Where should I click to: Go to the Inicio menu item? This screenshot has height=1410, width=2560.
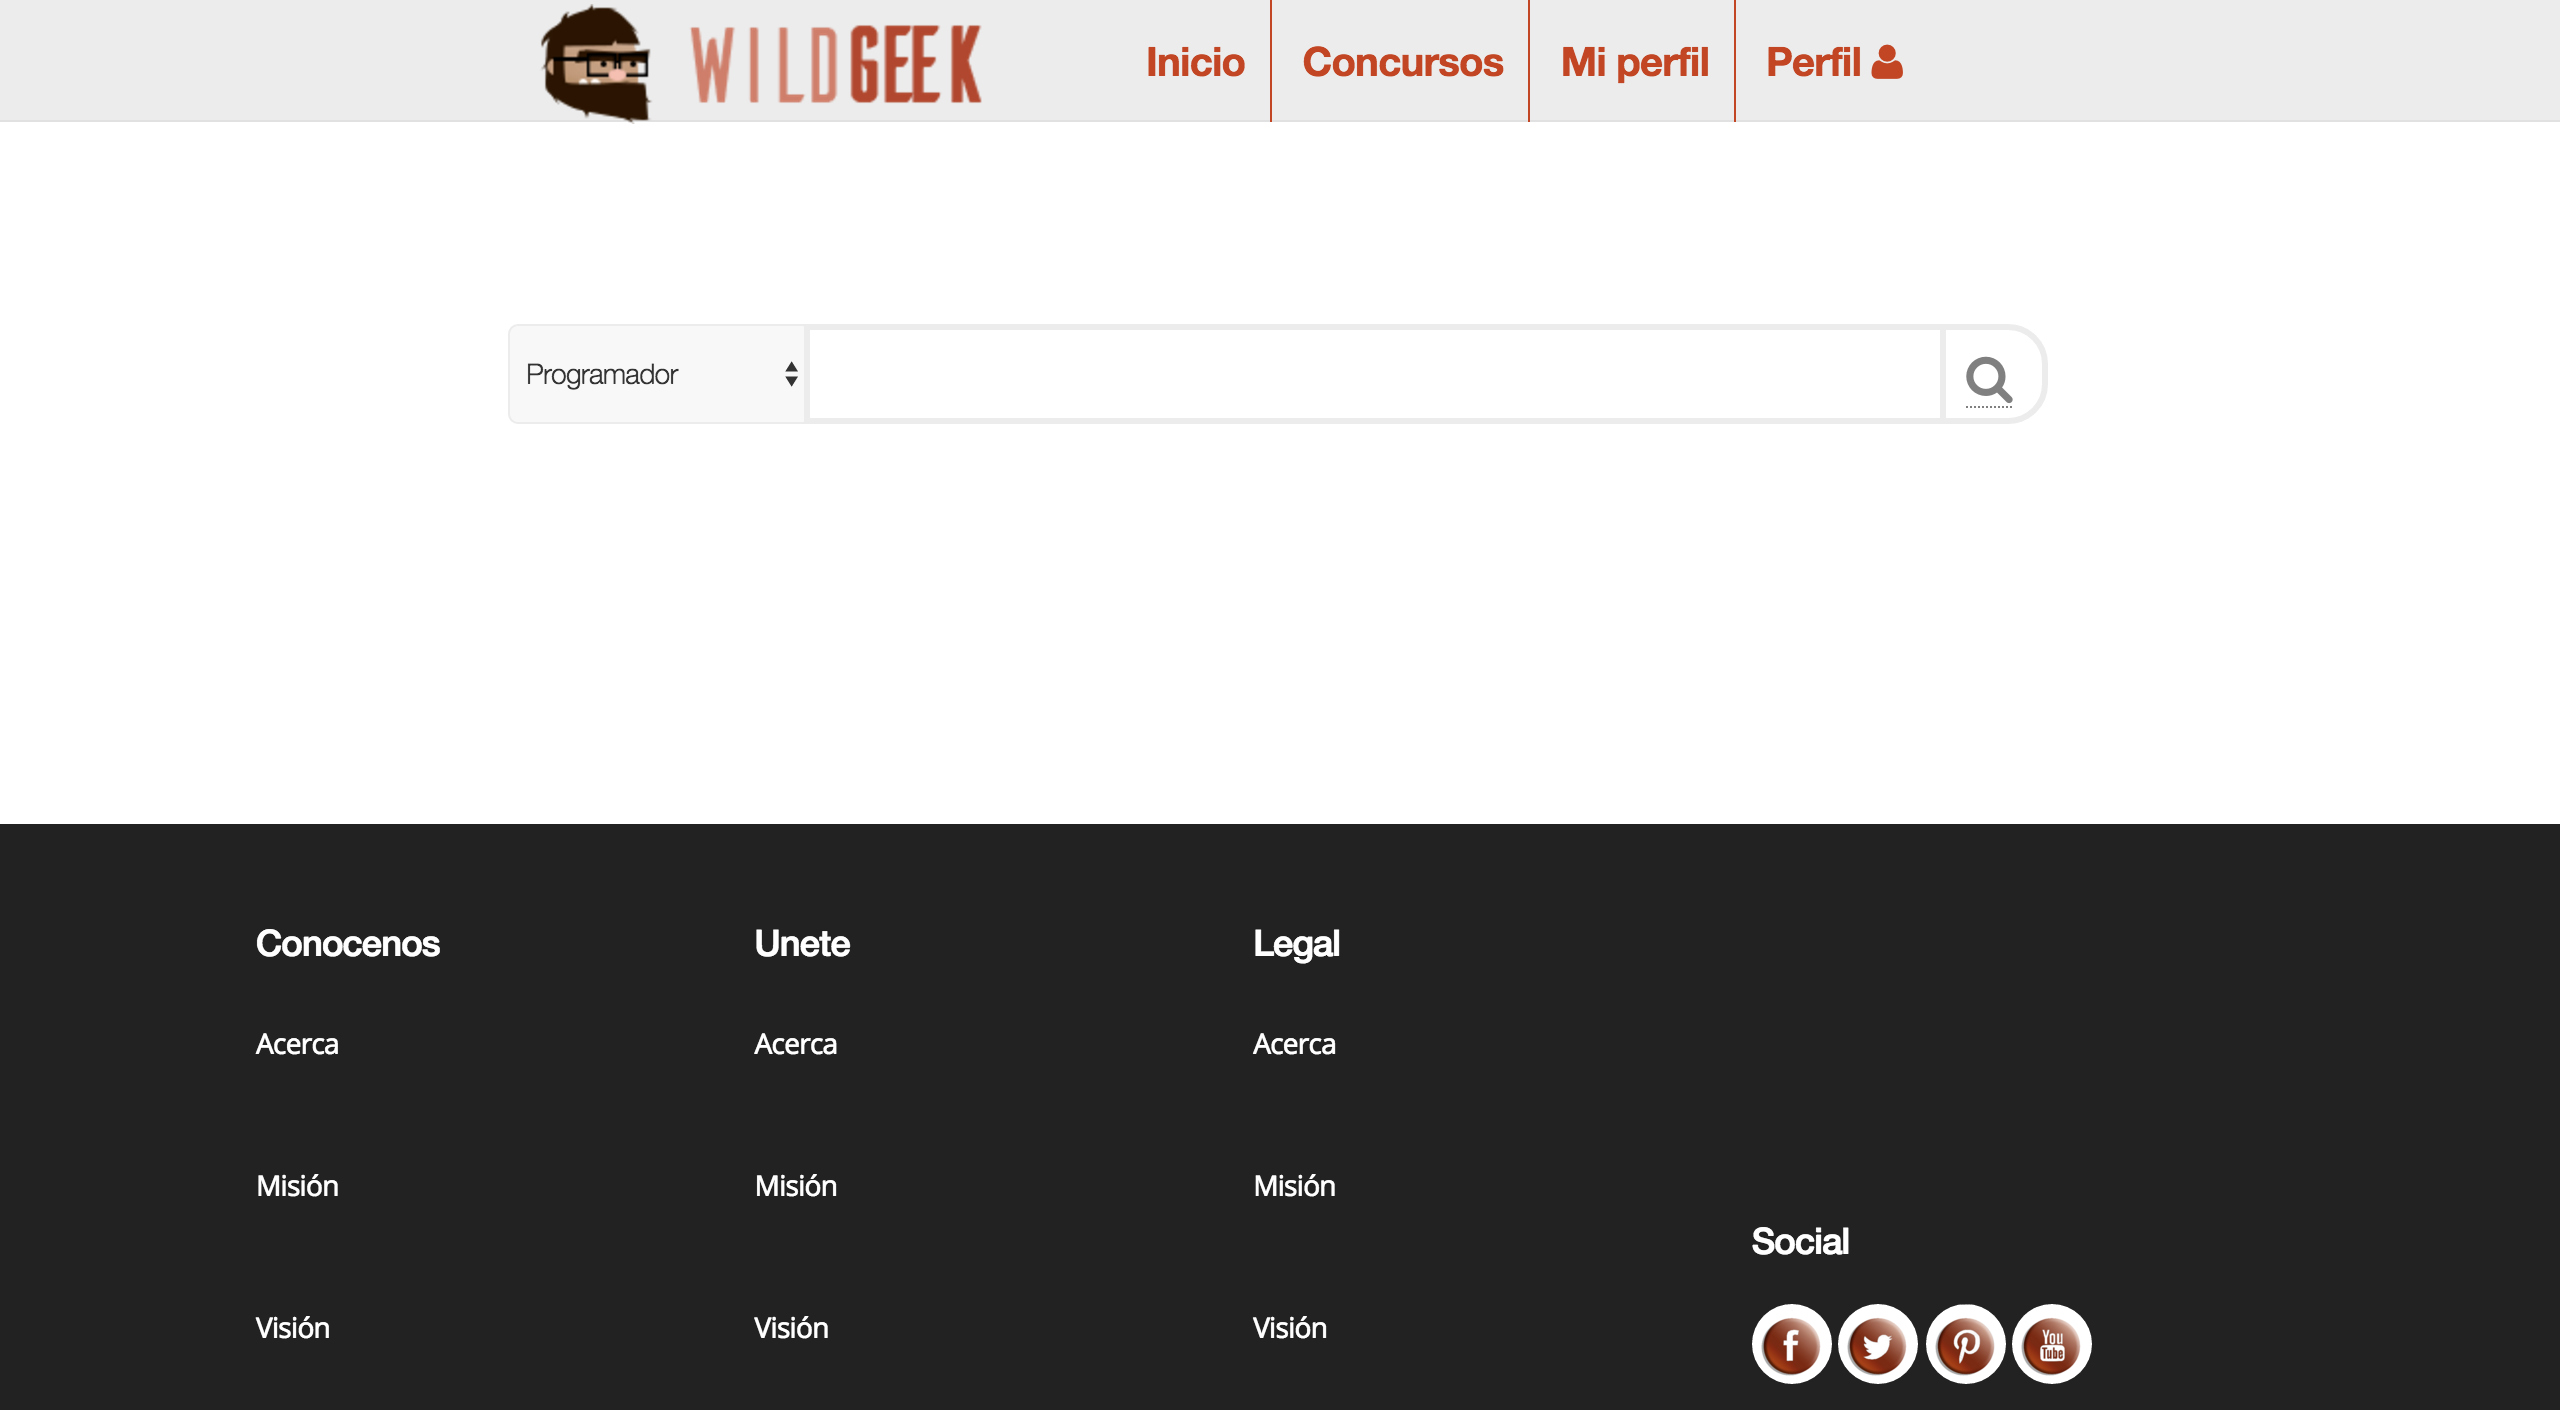(x=1195, y=62)
